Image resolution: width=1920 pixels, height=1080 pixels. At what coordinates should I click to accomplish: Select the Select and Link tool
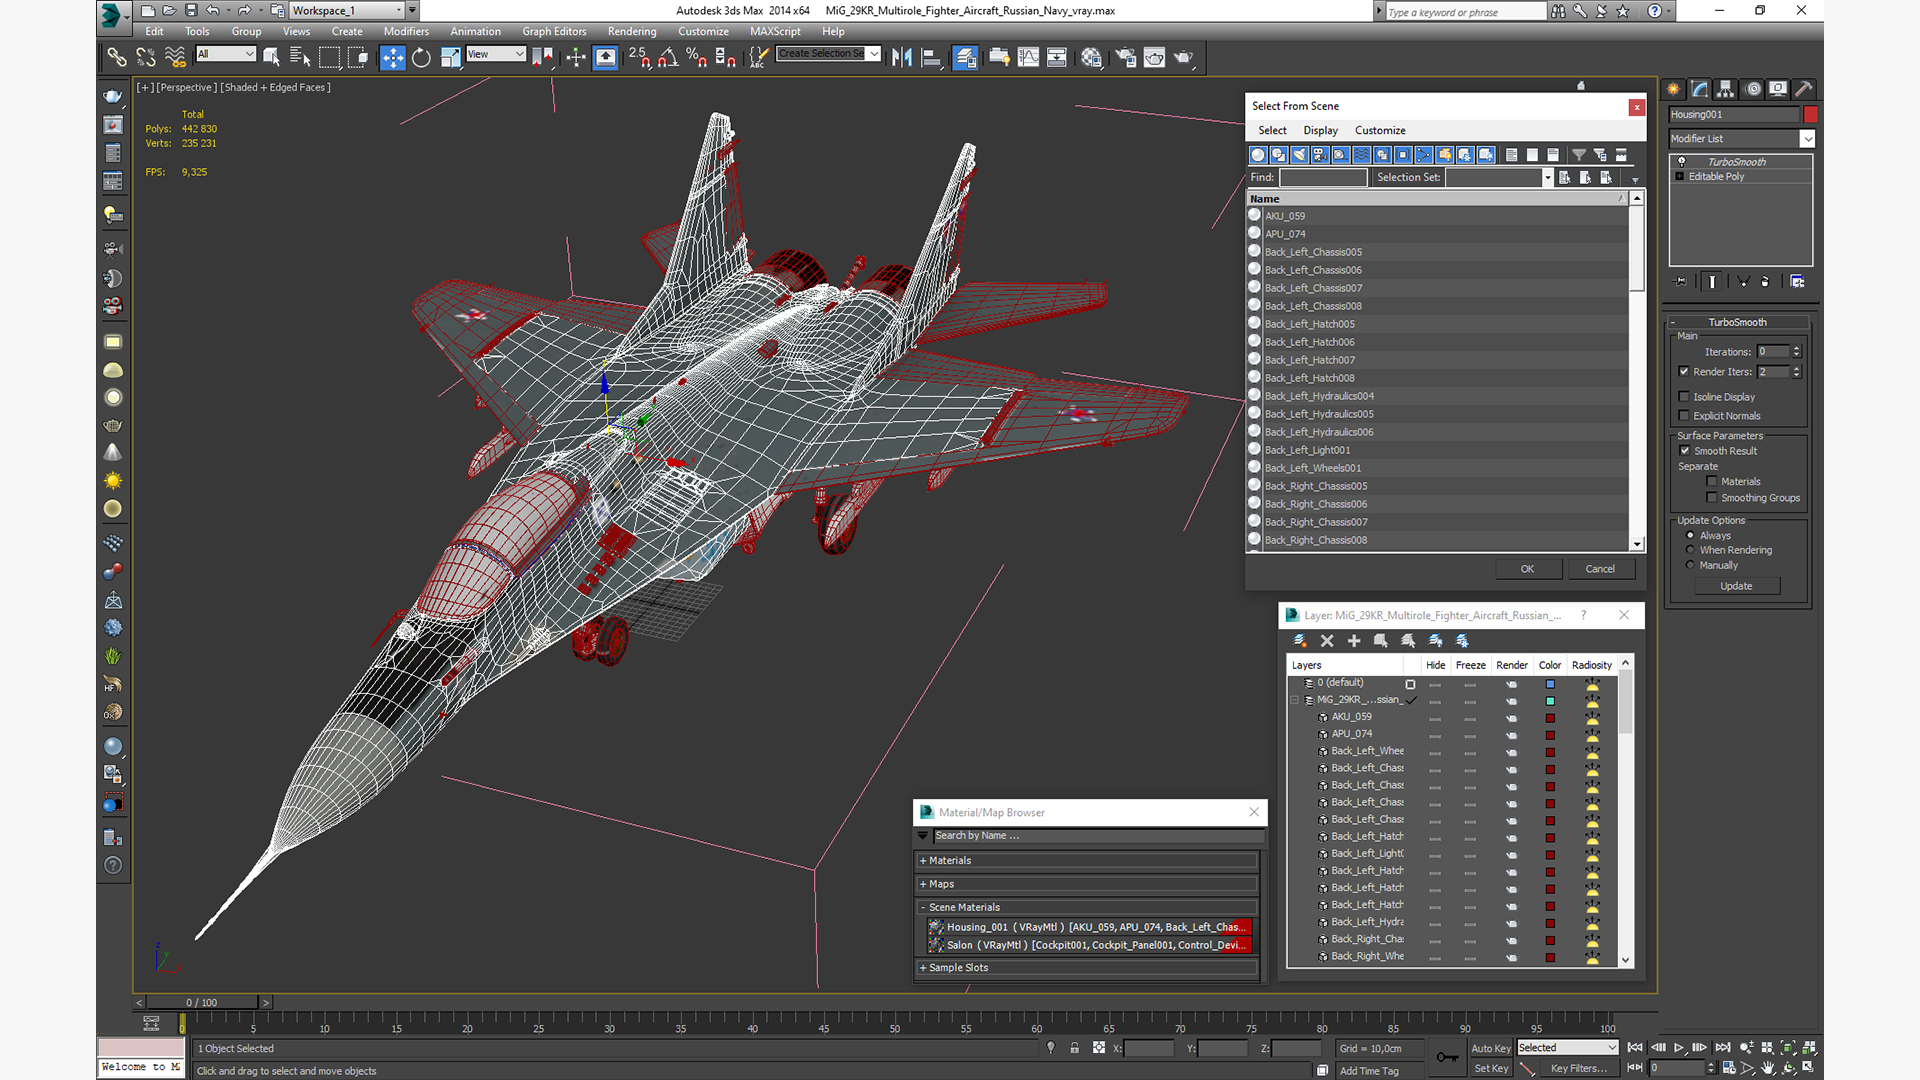click(x=117, y=57)
